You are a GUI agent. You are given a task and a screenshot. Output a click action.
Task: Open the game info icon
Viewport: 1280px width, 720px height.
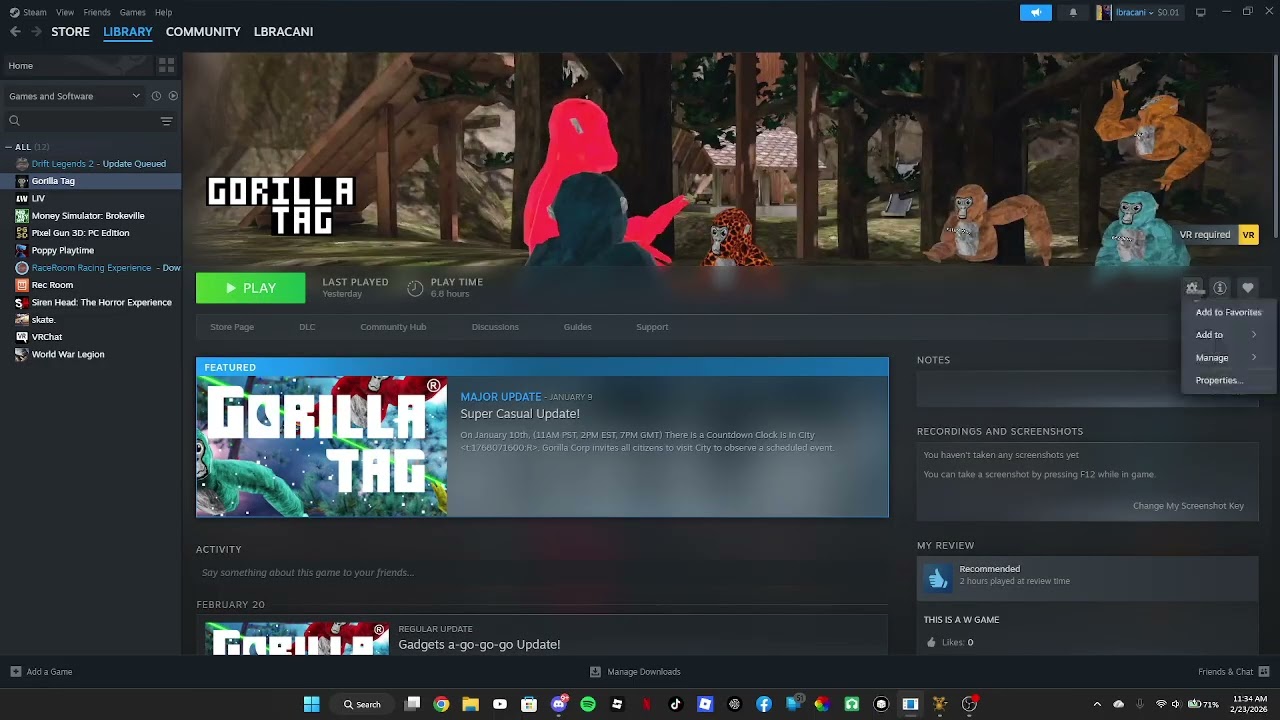1220,288
